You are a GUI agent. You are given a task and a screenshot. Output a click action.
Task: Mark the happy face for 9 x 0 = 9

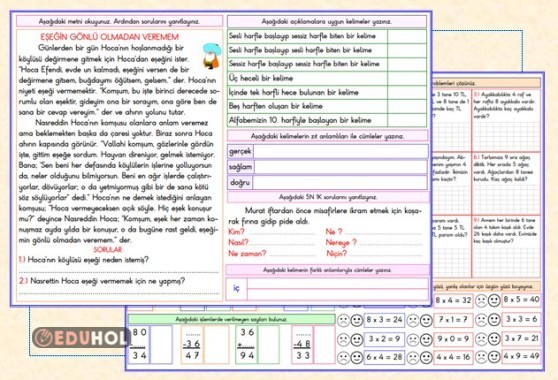426,339
